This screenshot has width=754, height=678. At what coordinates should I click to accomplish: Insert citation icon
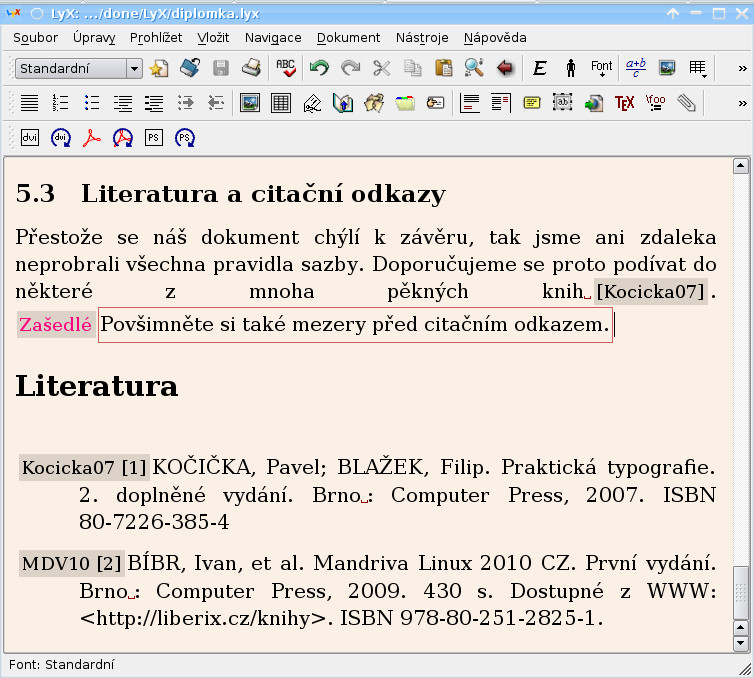374,103
